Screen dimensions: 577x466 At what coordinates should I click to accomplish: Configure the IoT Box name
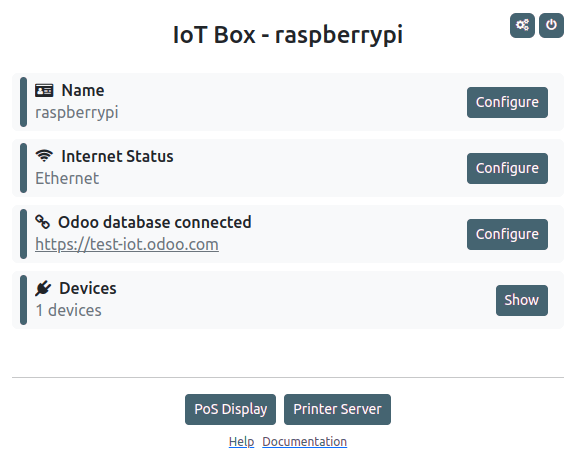point(507,102)
